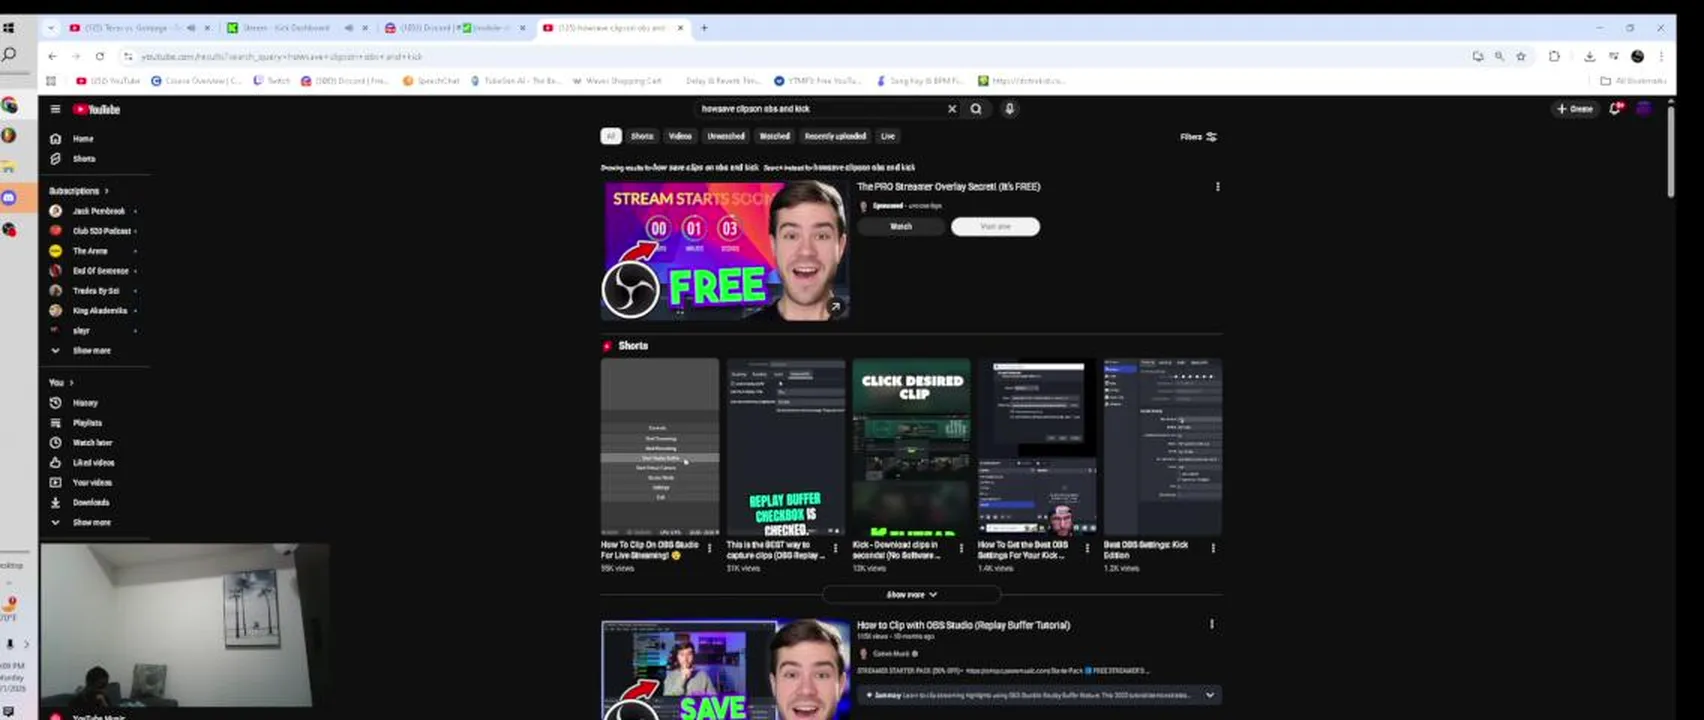Open a new browser tab

[704, 28]
